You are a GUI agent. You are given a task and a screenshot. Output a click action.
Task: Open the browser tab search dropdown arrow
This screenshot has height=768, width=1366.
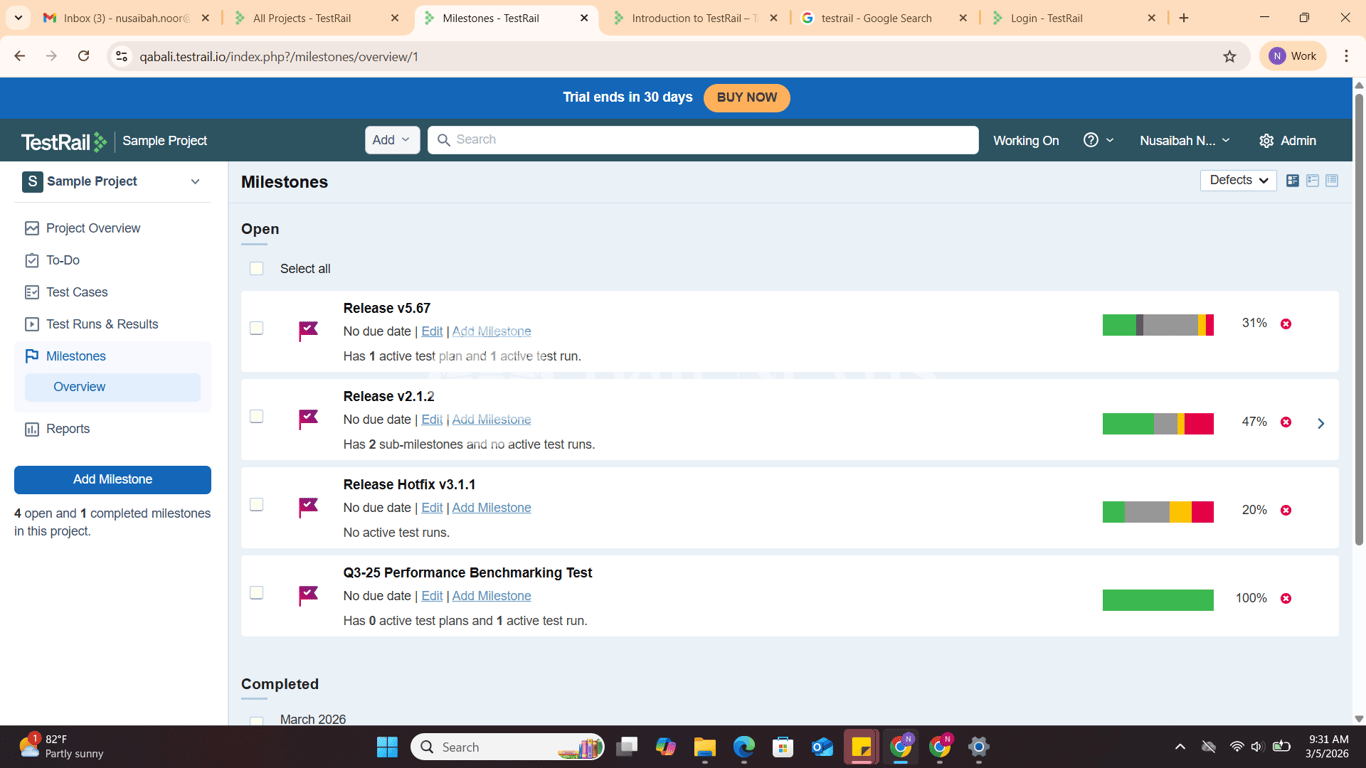pos(18,18)
